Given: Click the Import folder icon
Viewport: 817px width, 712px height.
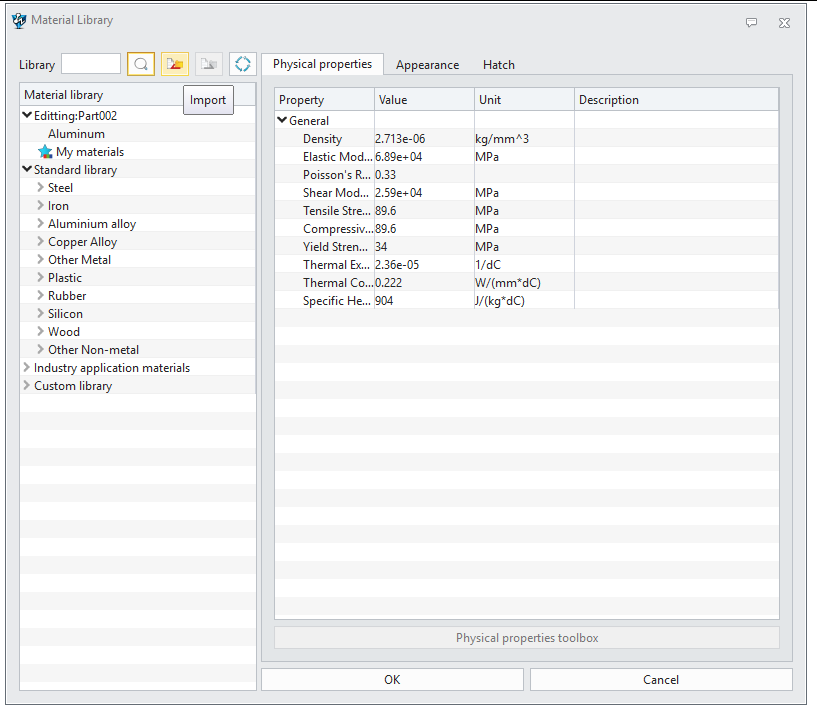Looking at the screenshot, I should click(x=175, y=64).
